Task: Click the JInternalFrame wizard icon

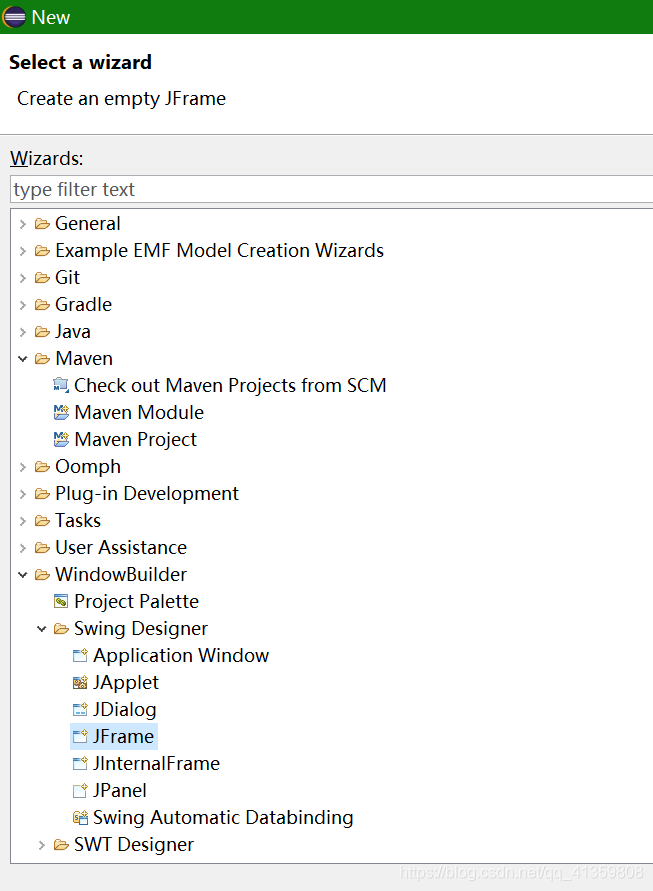Action: click(x=80, y=764)
